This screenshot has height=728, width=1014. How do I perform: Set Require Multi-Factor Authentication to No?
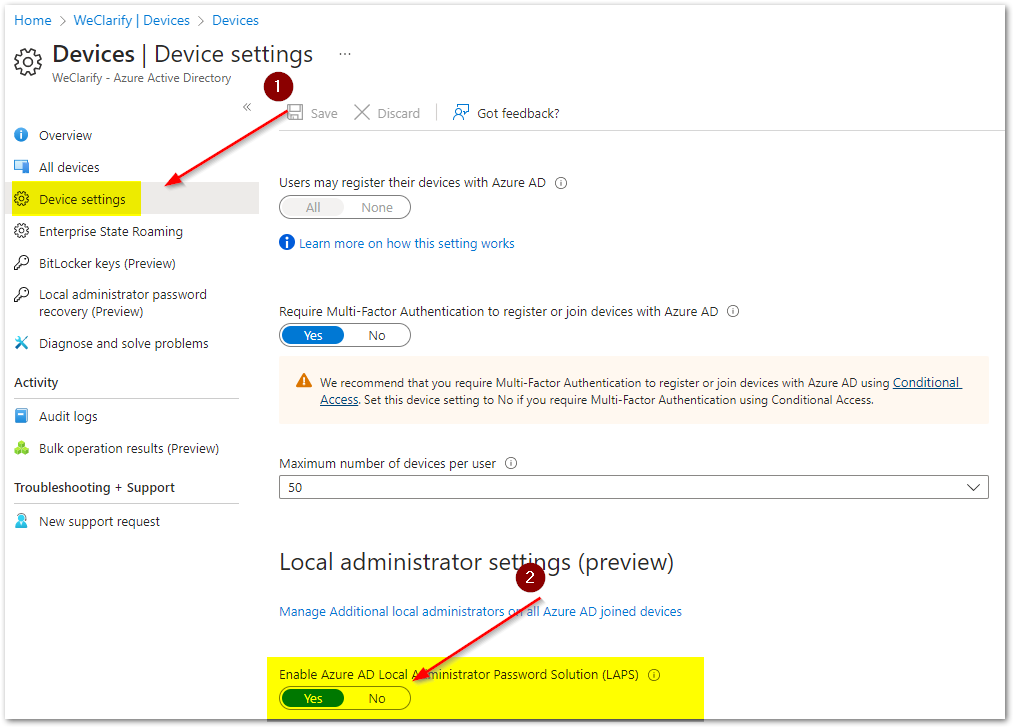[377, 336]
